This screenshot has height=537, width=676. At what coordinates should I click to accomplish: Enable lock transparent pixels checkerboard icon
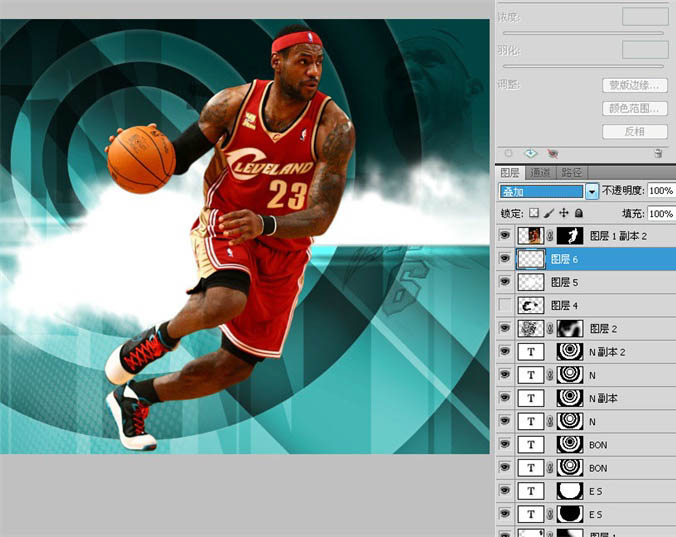(x=534, y=213)
